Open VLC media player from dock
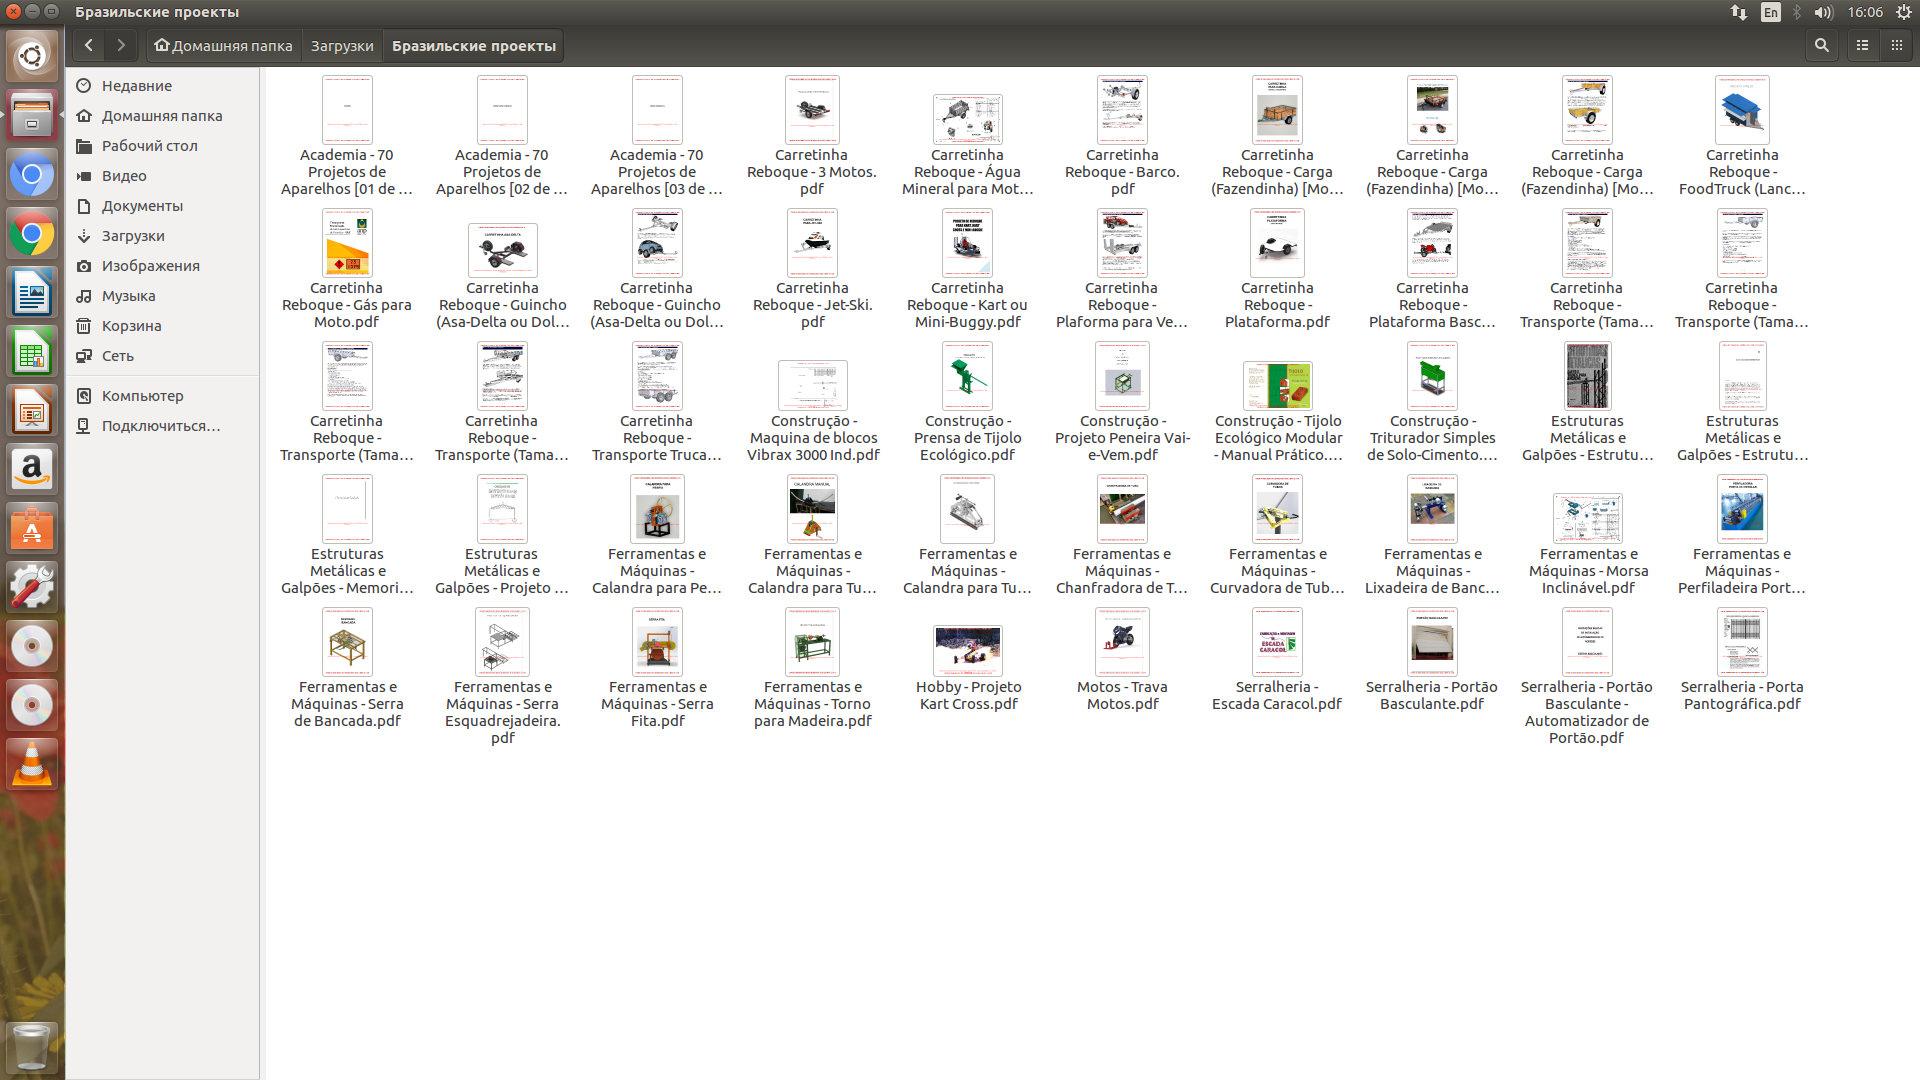The width and height of the screenshot is (1920, 1080). click(32, 764)
